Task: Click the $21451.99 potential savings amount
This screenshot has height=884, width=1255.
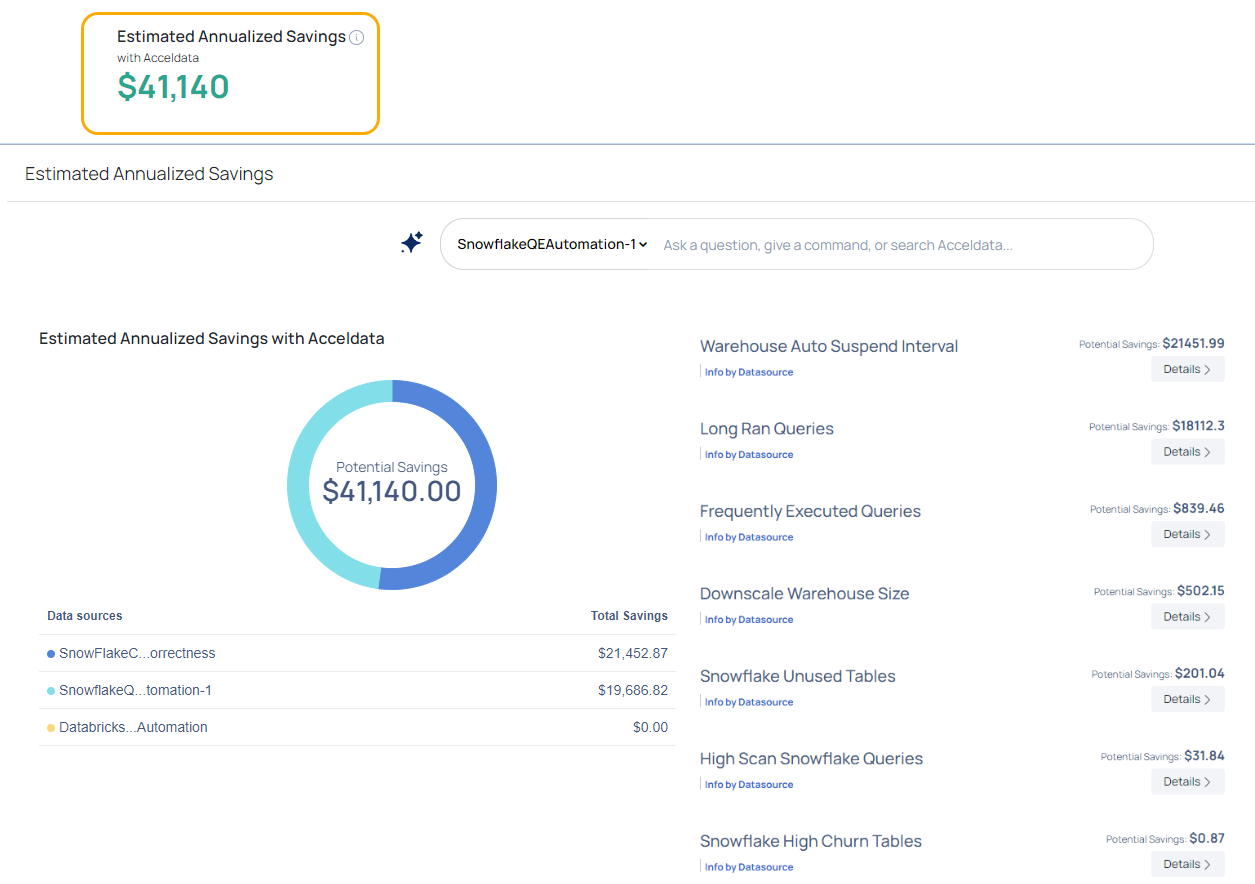Action: pyautogui.click(x=1193, y=343)
